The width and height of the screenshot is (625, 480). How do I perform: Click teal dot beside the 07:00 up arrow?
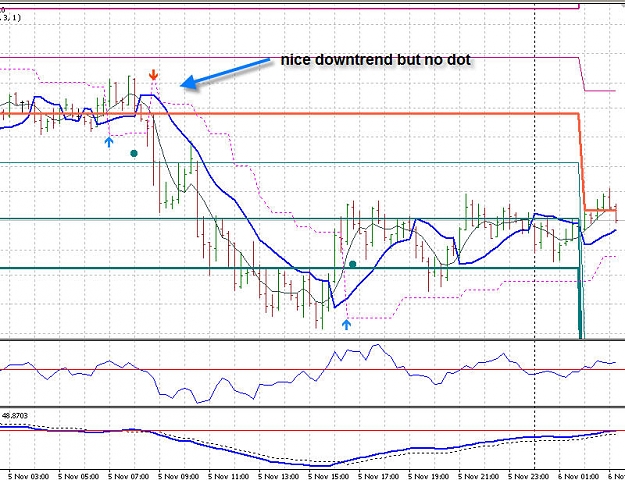pos(134,153)
